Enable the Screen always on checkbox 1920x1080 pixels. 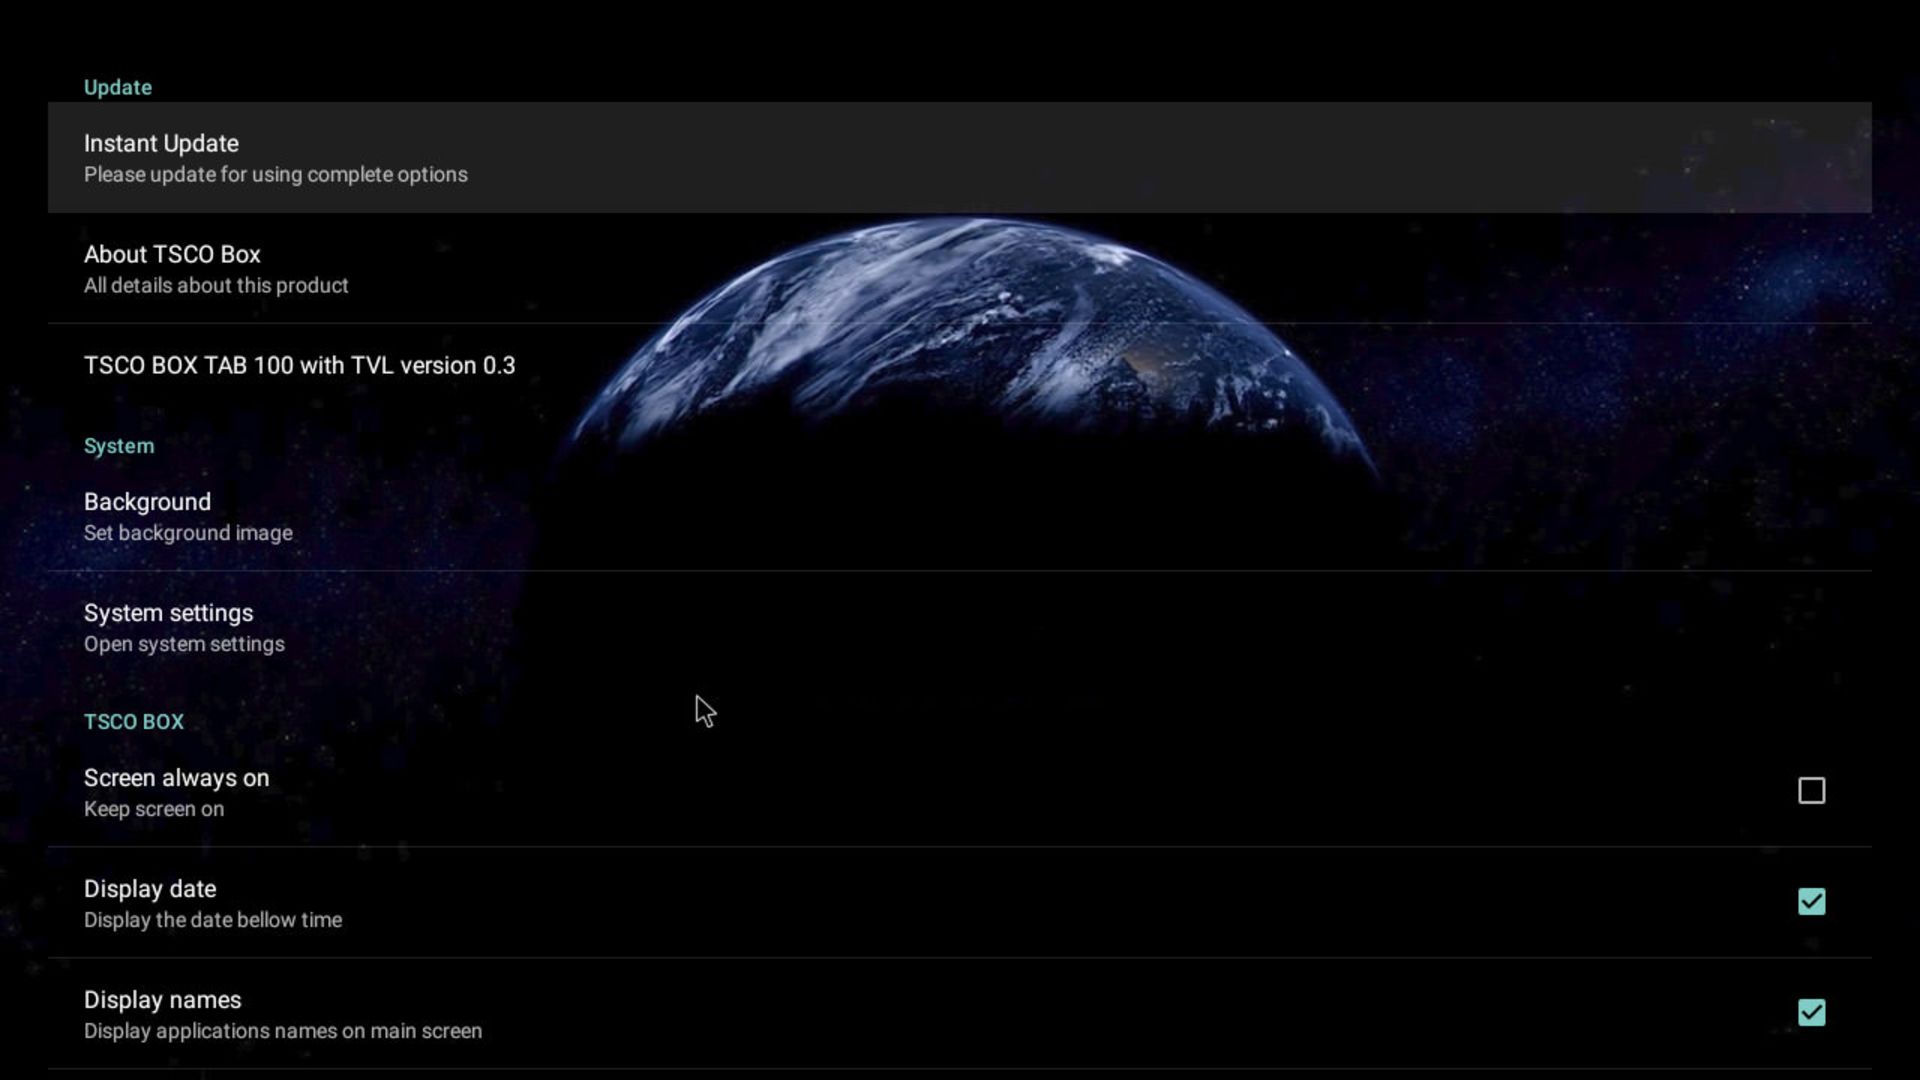pos(1811,791)
